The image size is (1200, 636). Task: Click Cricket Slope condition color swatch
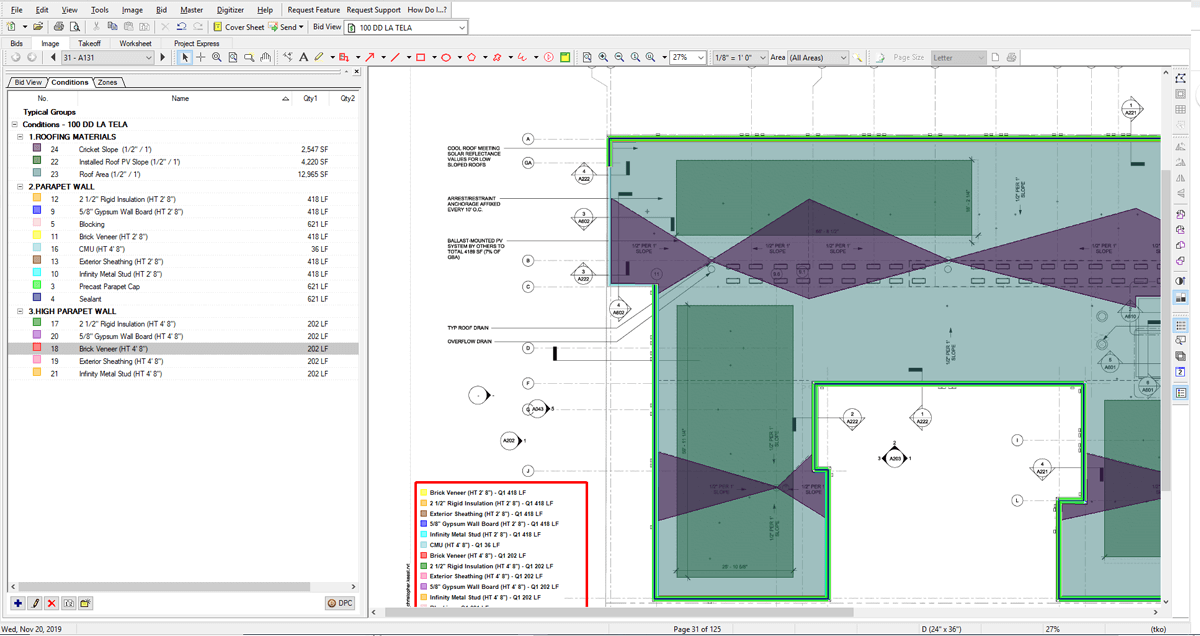37,149
